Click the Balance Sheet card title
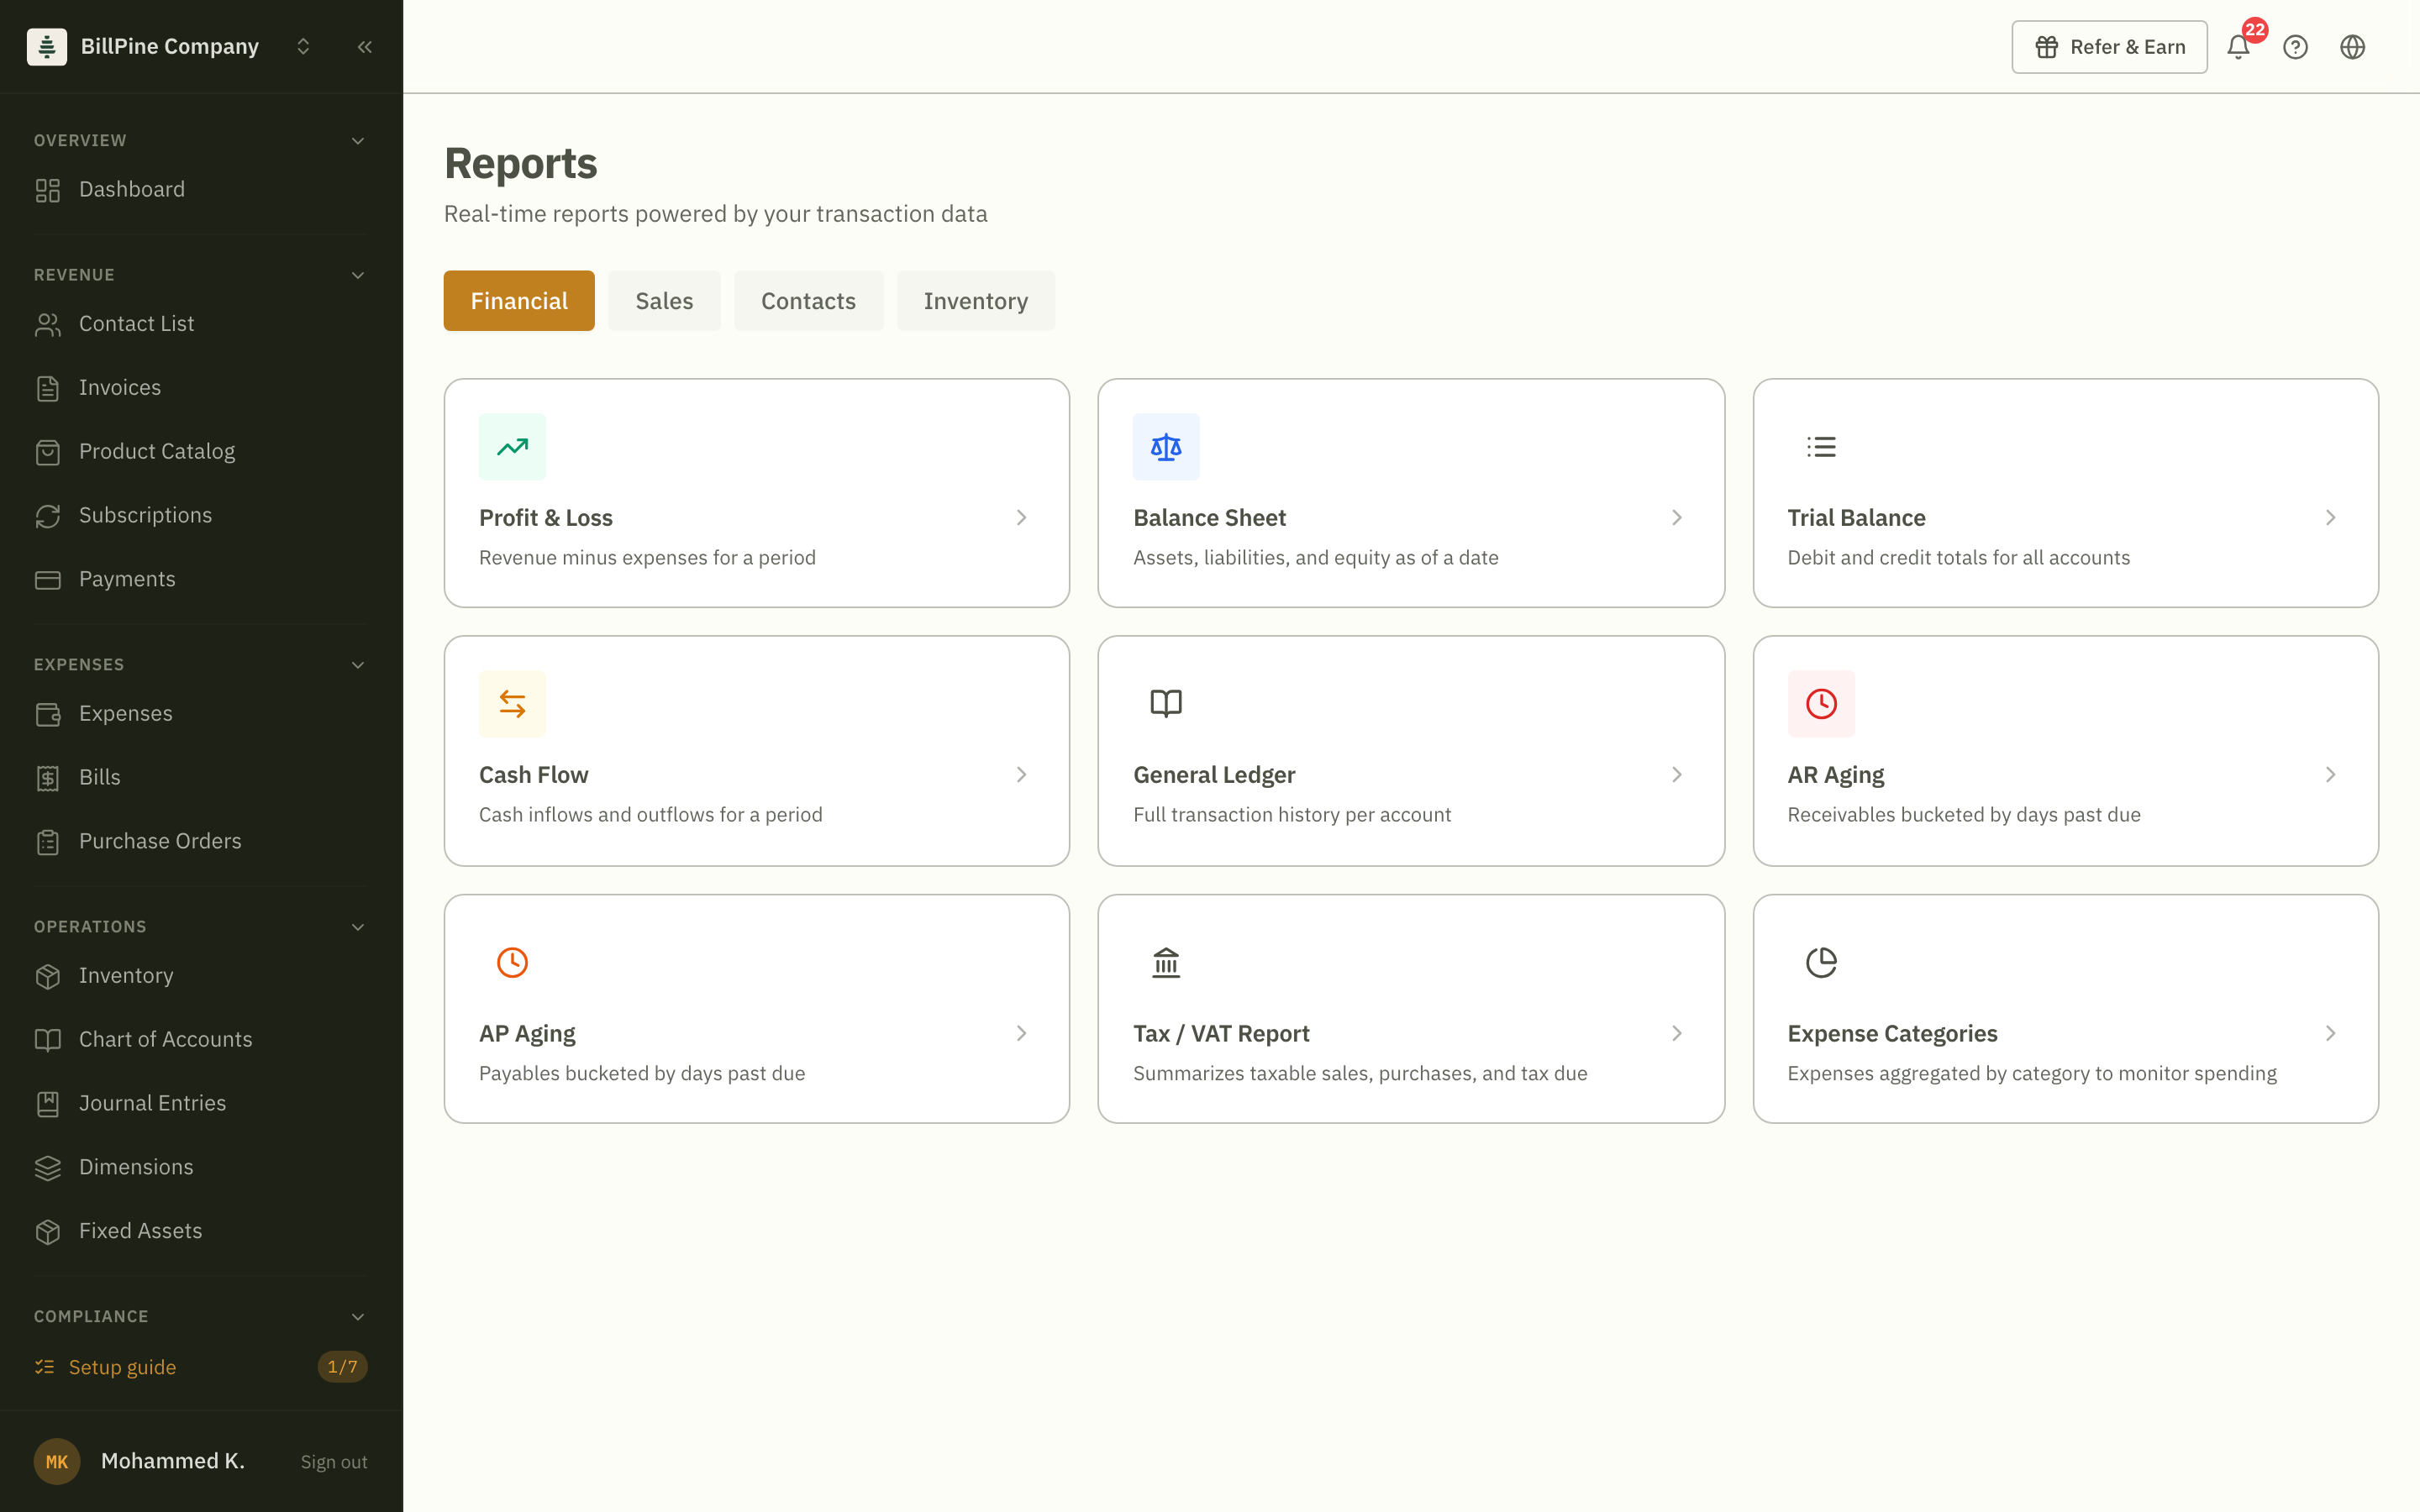The height and width of the screenshot is (1512, 2420). point(1209,518)
